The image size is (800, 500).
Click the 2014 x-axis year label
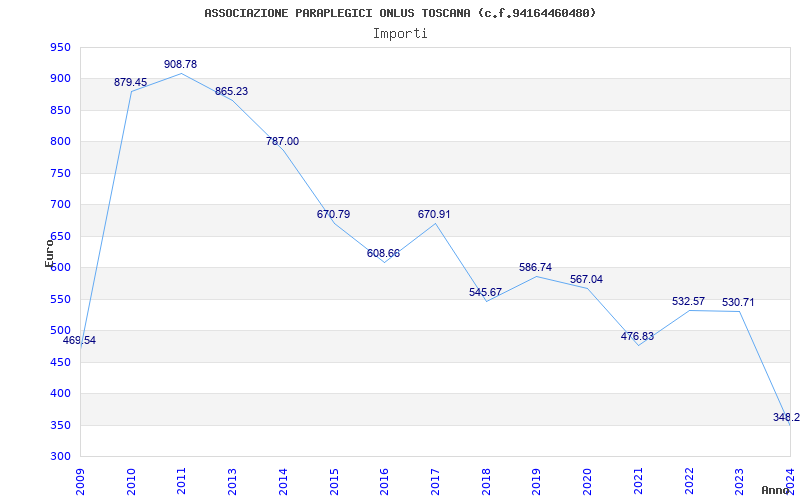(x=283, y=481)
